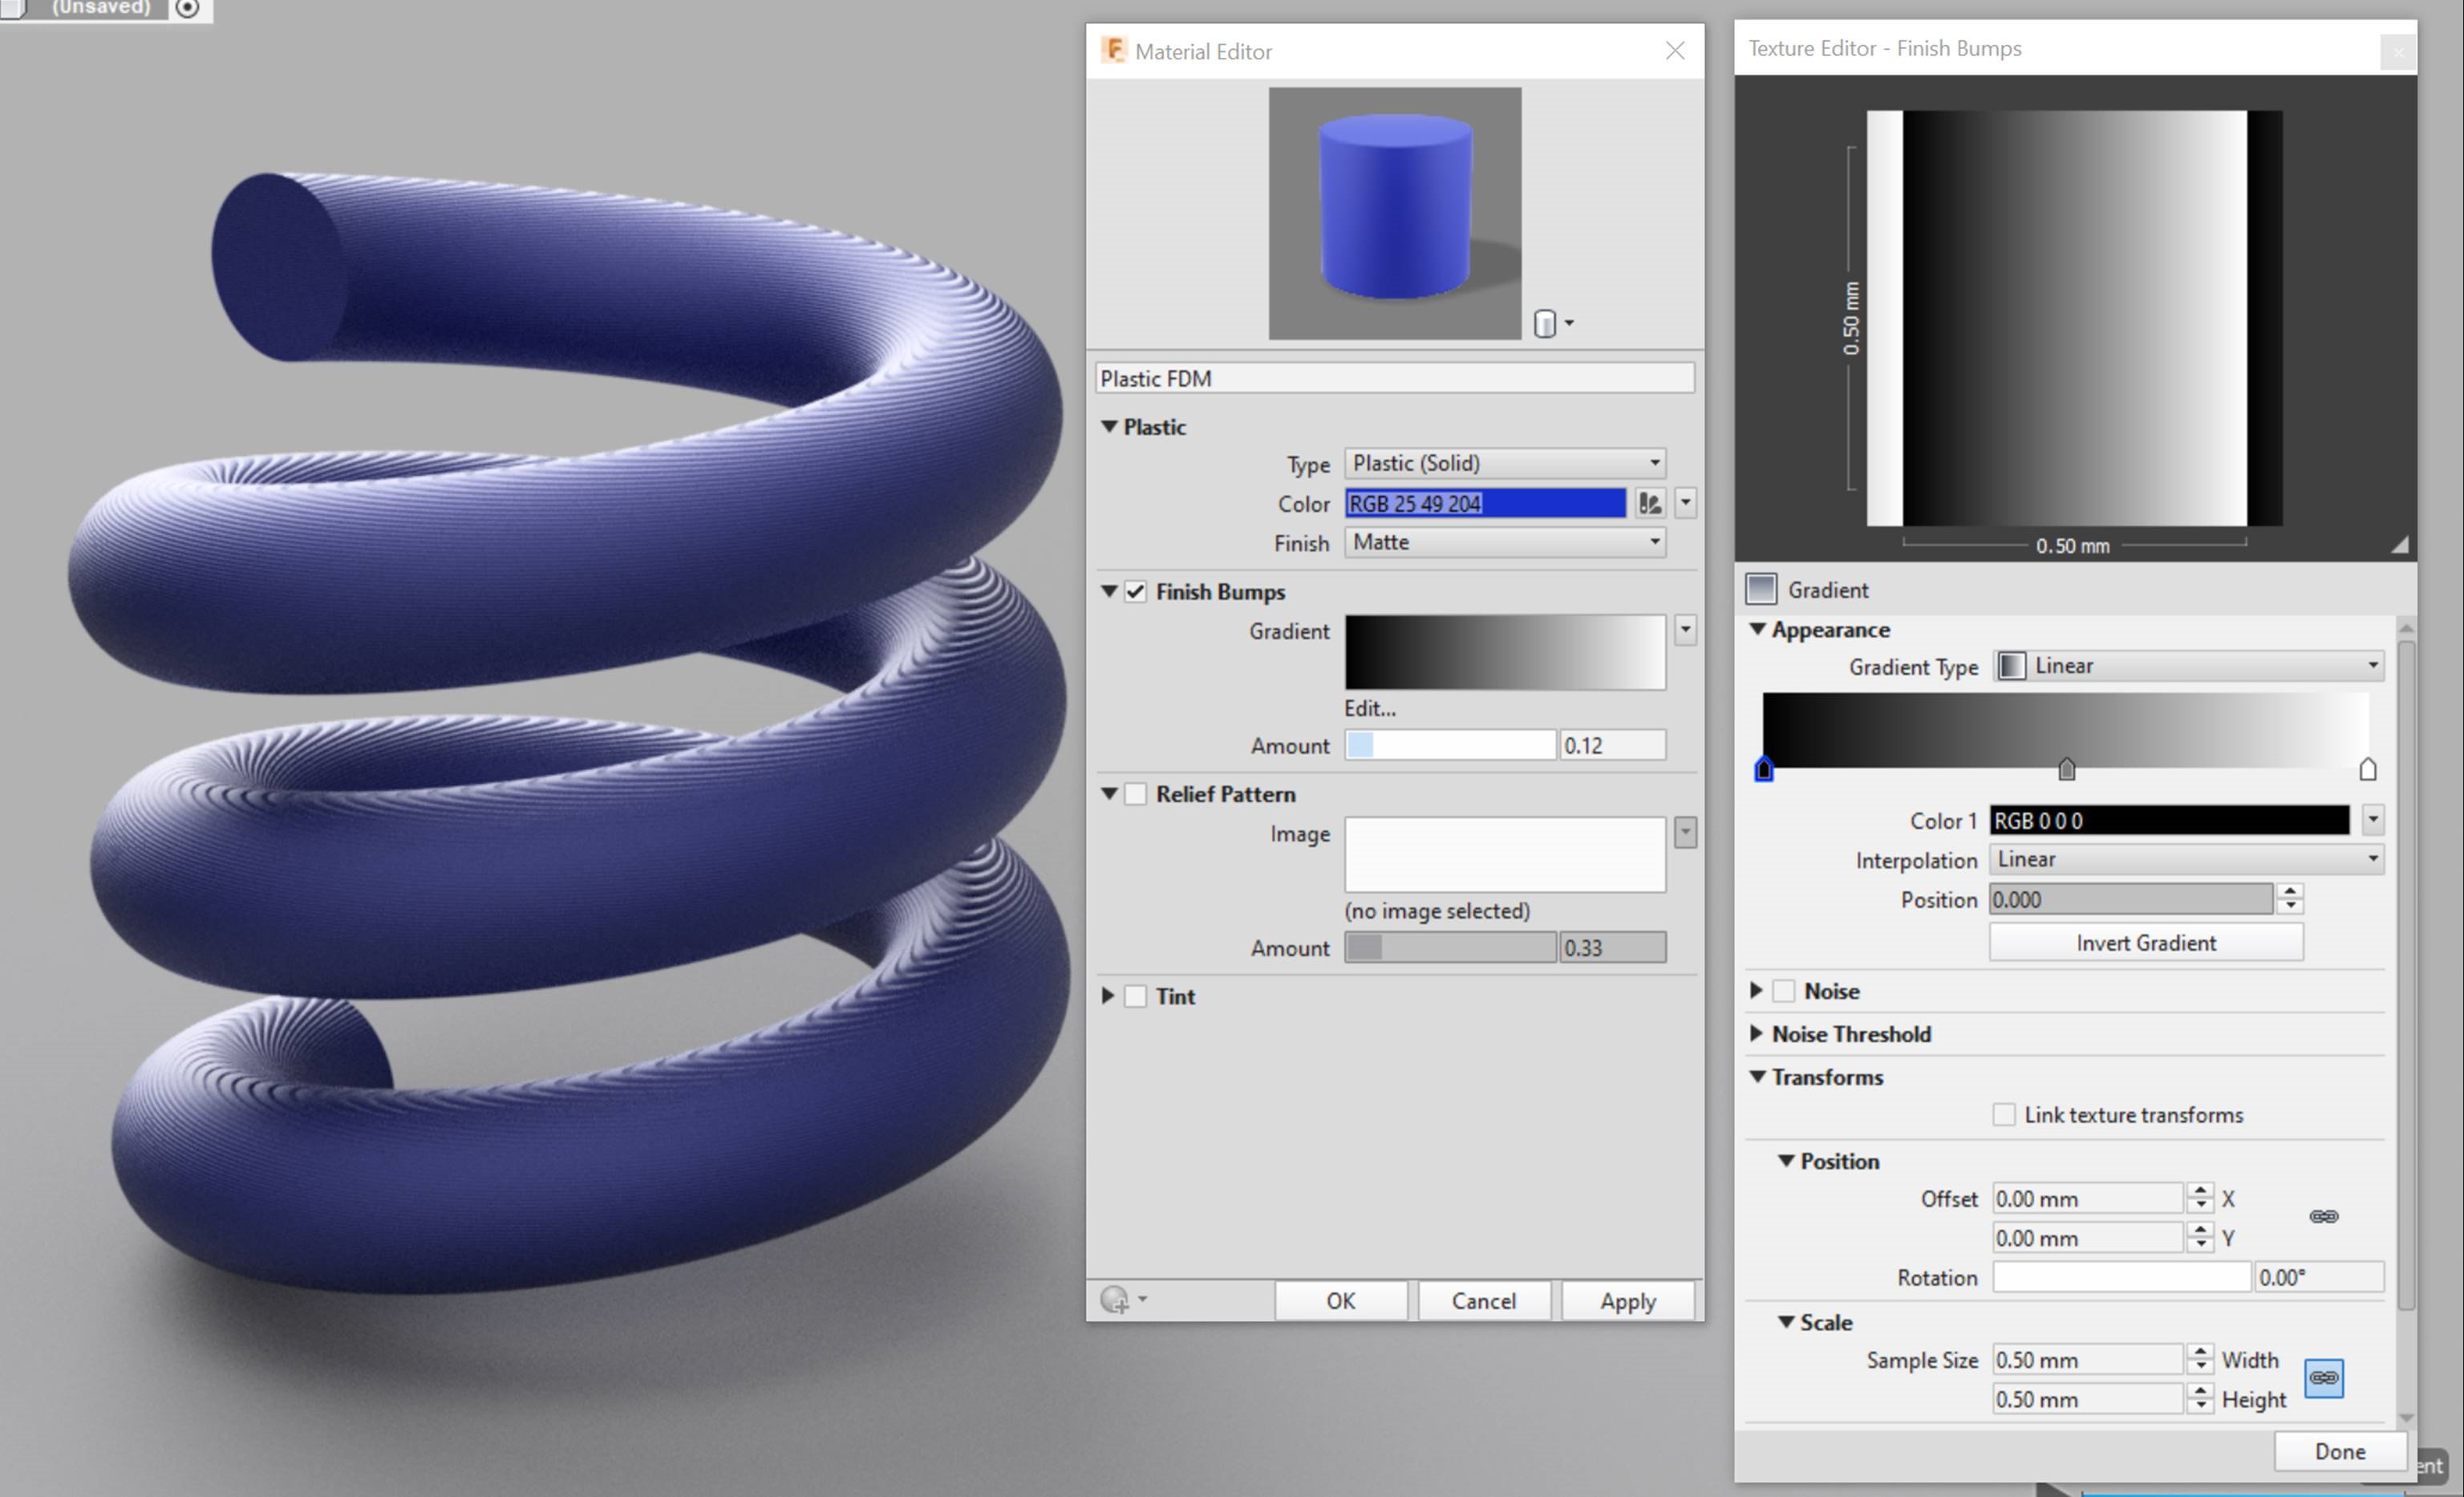
Task: Select the white gradient end stop marker
Action: [x=2367, y=769]
